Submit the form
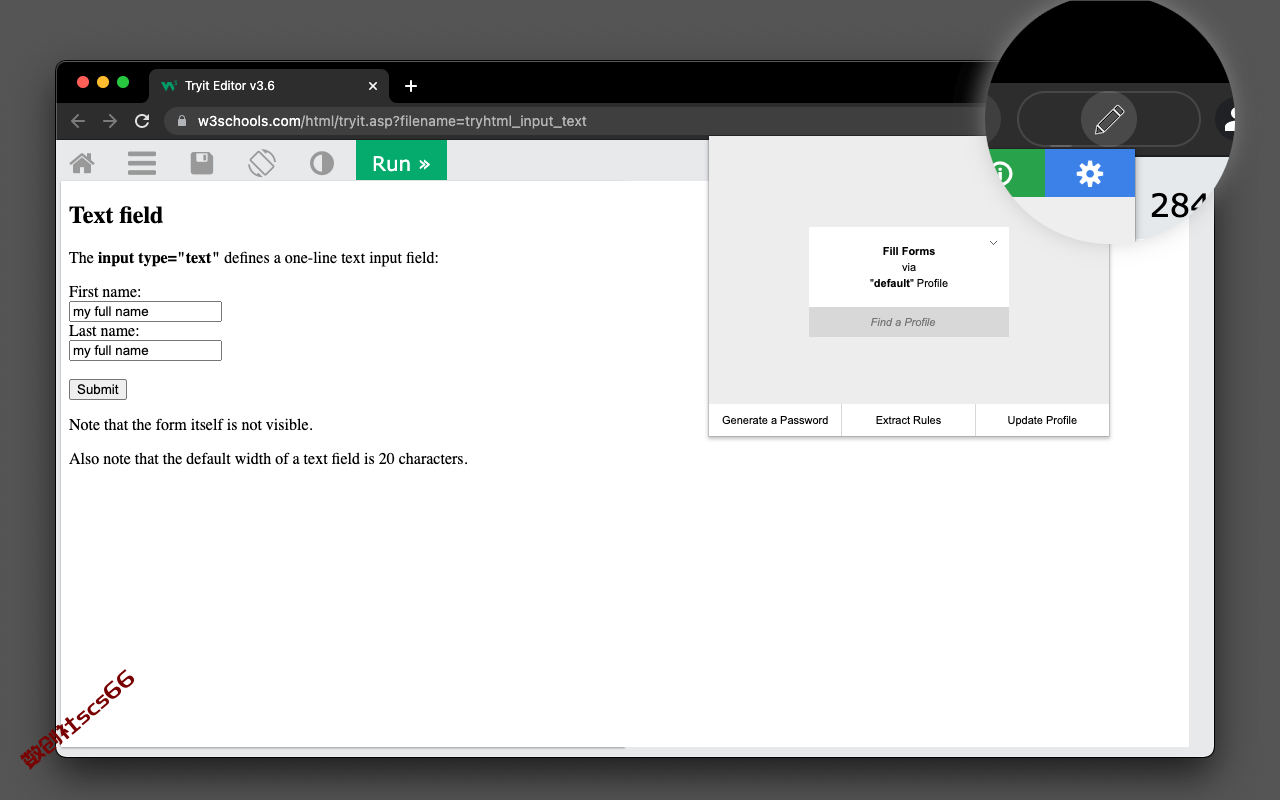Viewport: 1280px width, 800px height. (x=98, y=390)
